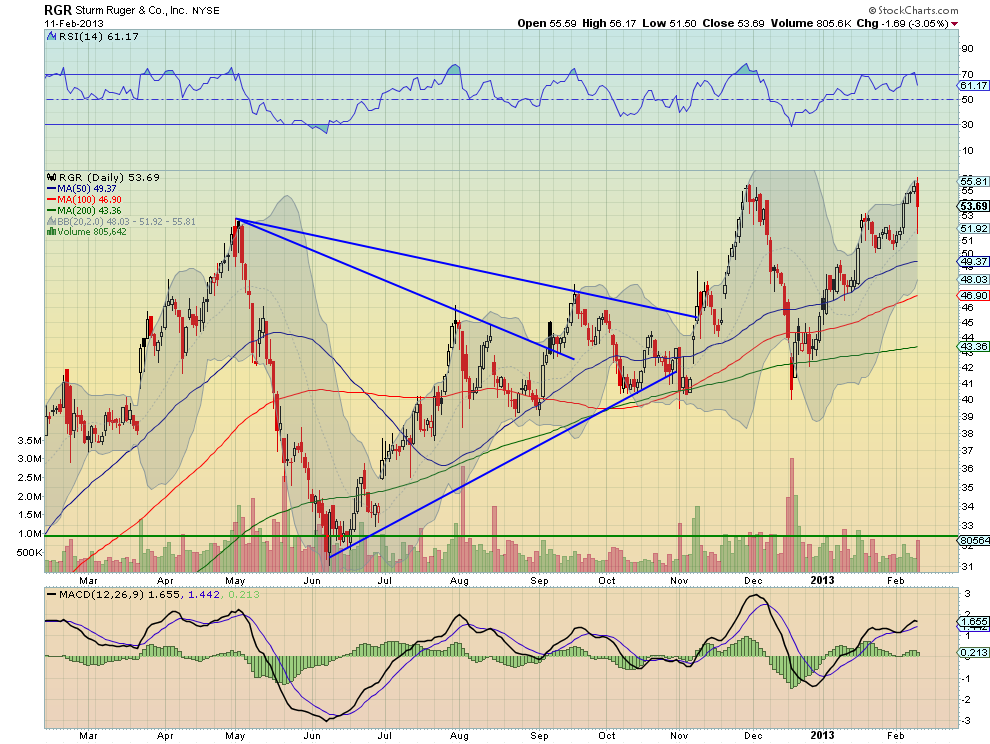Click the 1.655 flag on the MACD axis
This screenshot has height=744, width=990.
pos(974,622)
